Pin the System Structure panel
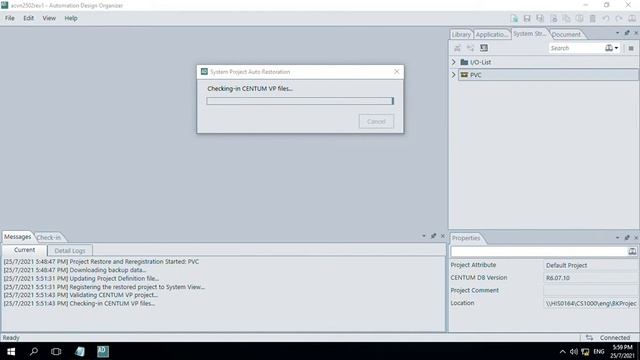The image size is (640, 360). (x=627, y=33)
